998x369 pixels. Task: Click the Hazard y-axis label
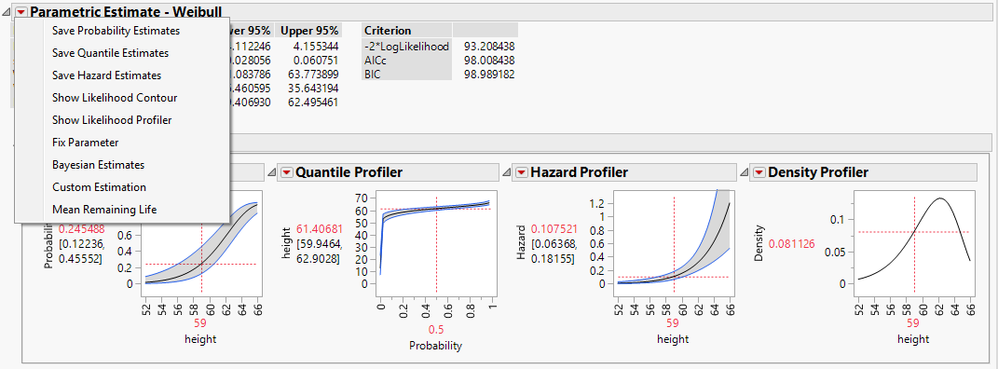[521, 244]
